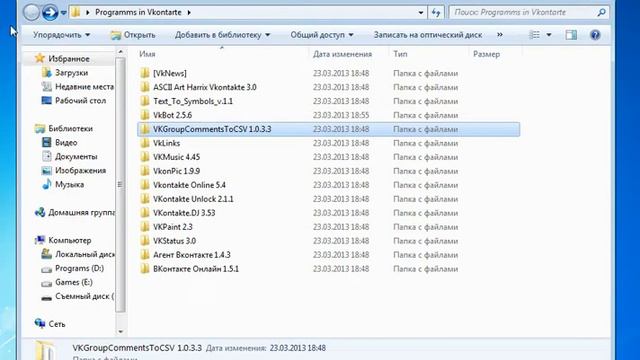Select ASCII Art Harrix Vkontakte 3.0 folder icon

tap(144, 87)
